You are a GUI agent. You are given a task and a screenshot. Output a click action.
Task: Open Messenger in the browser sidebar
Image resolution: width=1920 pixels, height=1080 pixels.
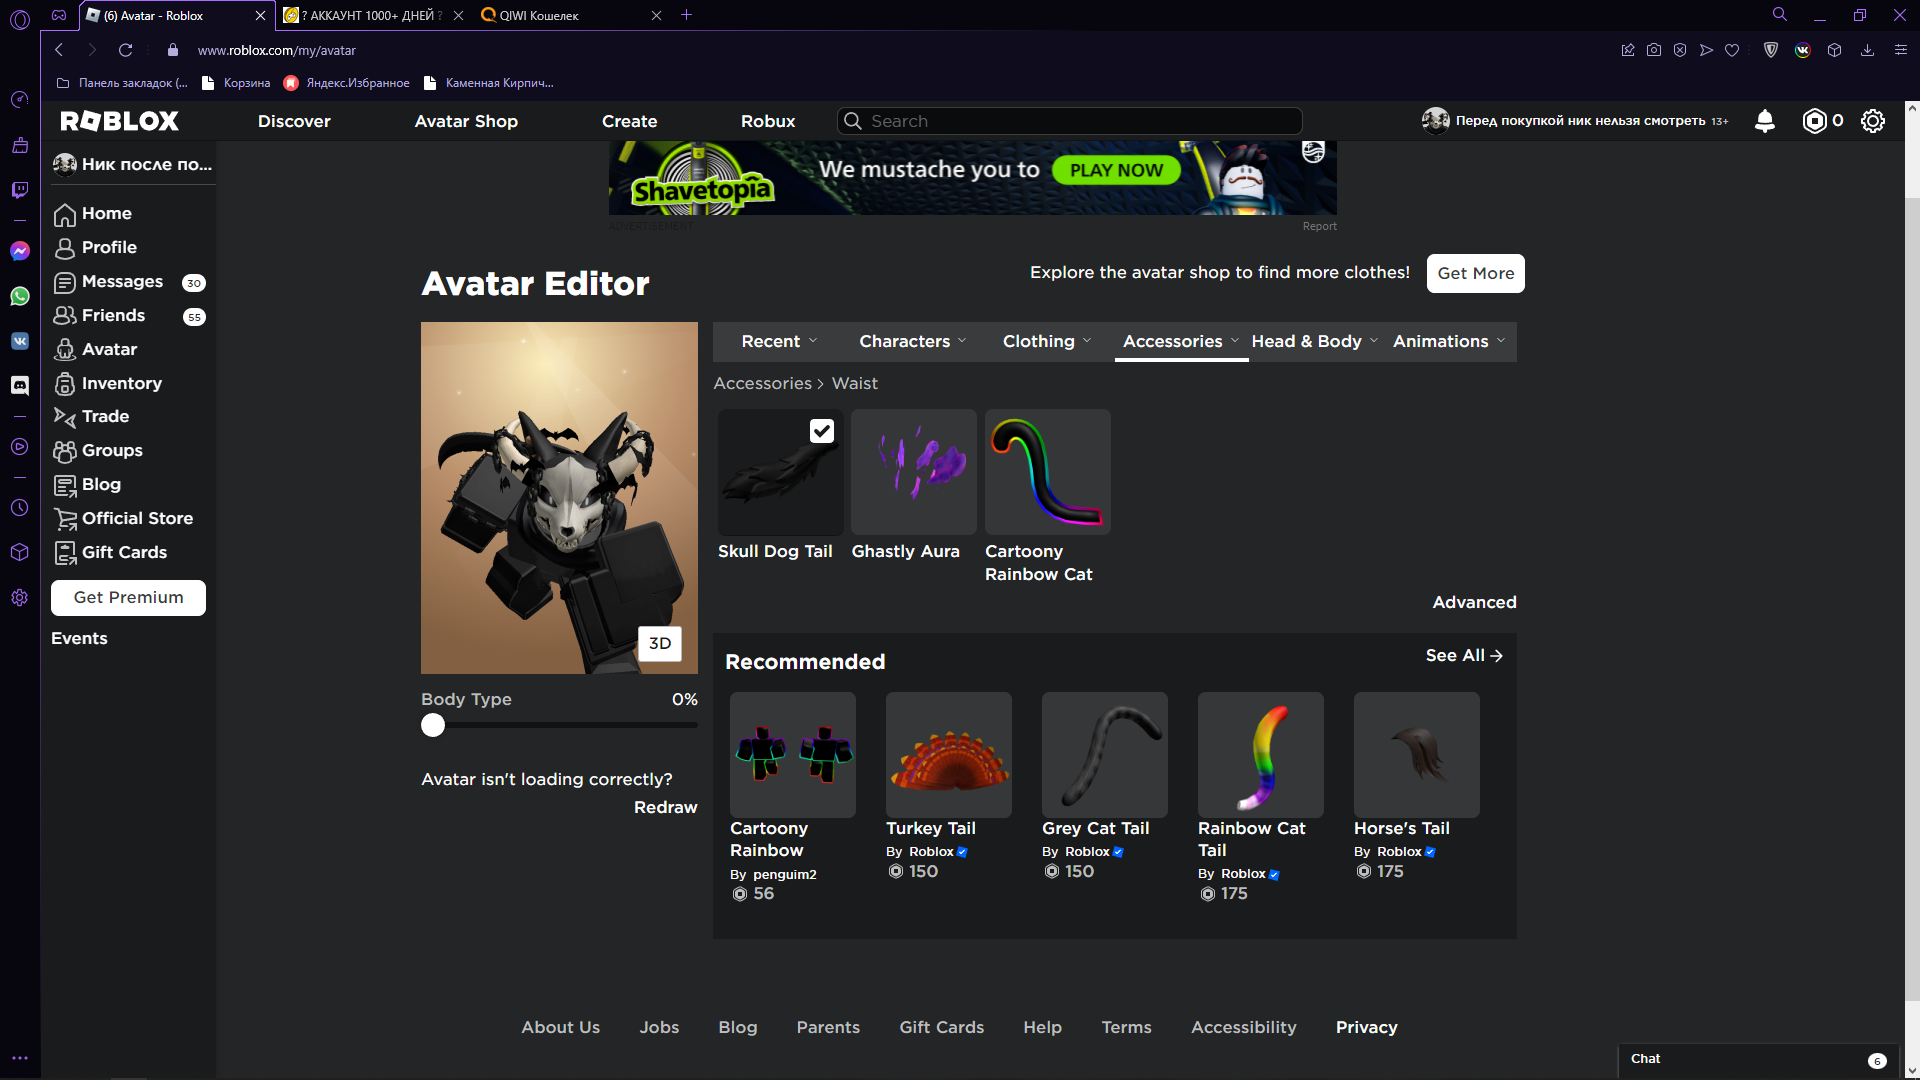(20, 251)
